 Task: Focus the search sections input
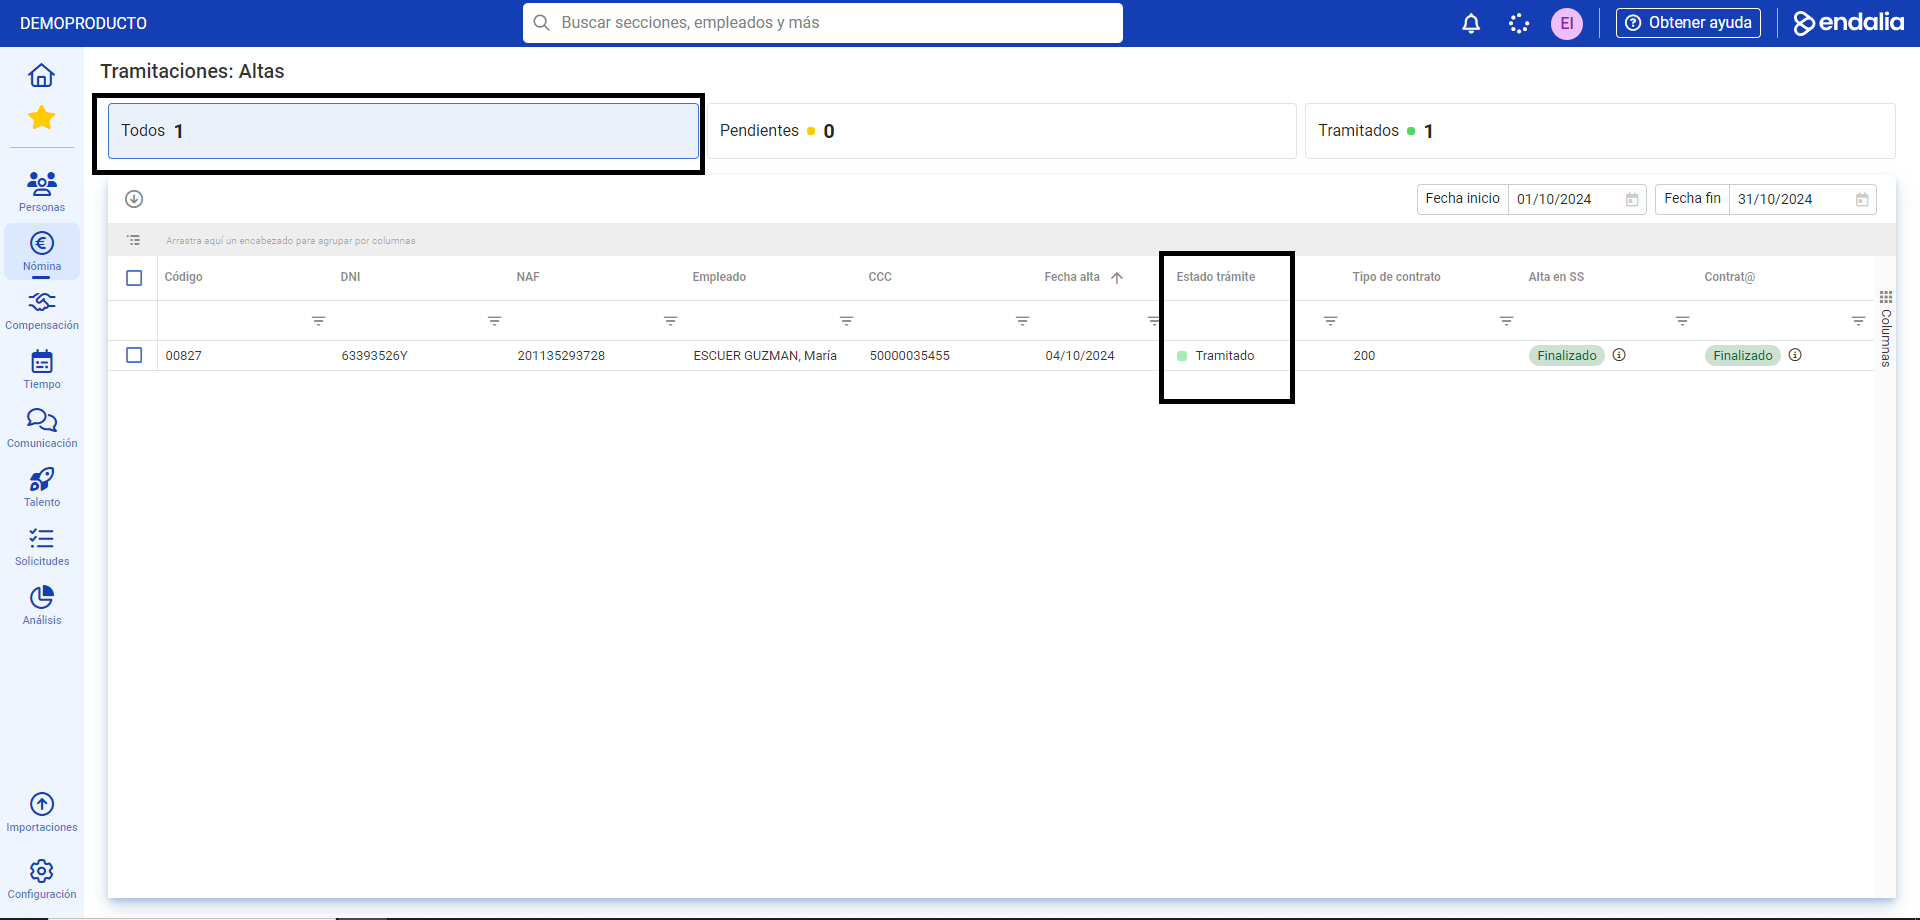tap(823, 23)
